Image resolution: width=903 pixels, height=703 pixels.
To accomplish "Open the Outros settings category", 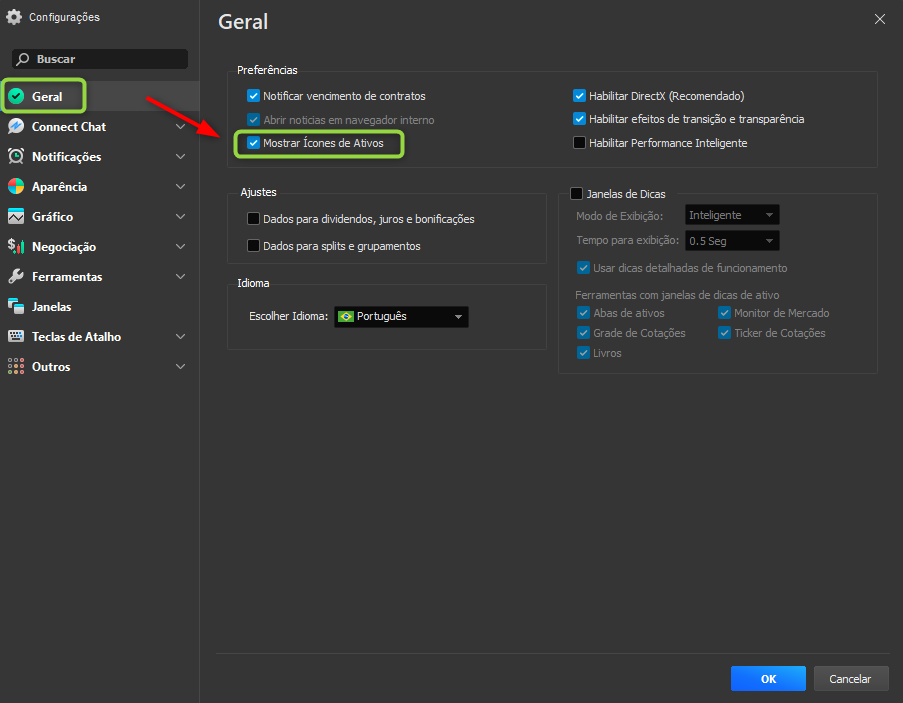I will [100, 366].
